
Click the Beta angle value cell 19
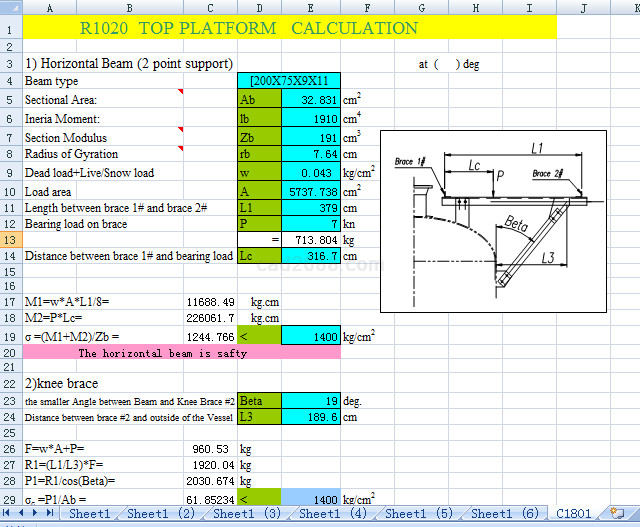coord(311,401)
